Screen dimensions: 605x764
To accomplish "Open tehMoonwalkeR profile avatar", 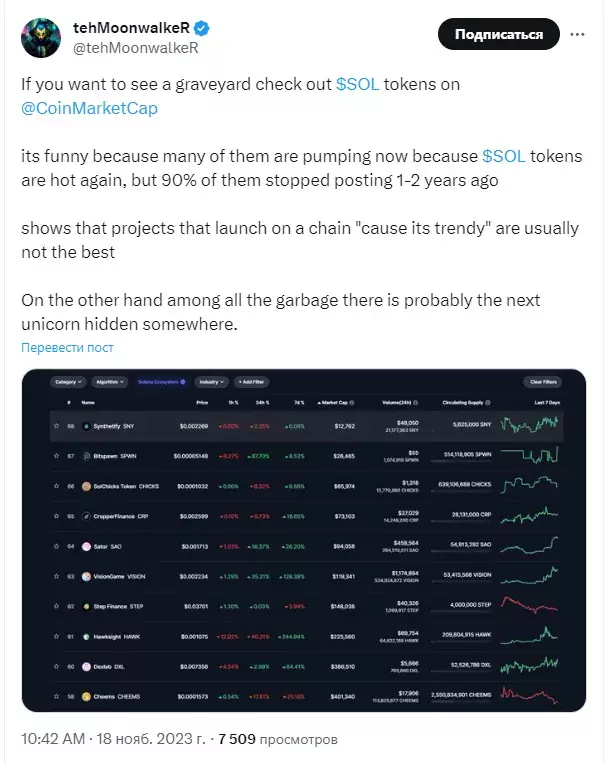I will 41,38.
